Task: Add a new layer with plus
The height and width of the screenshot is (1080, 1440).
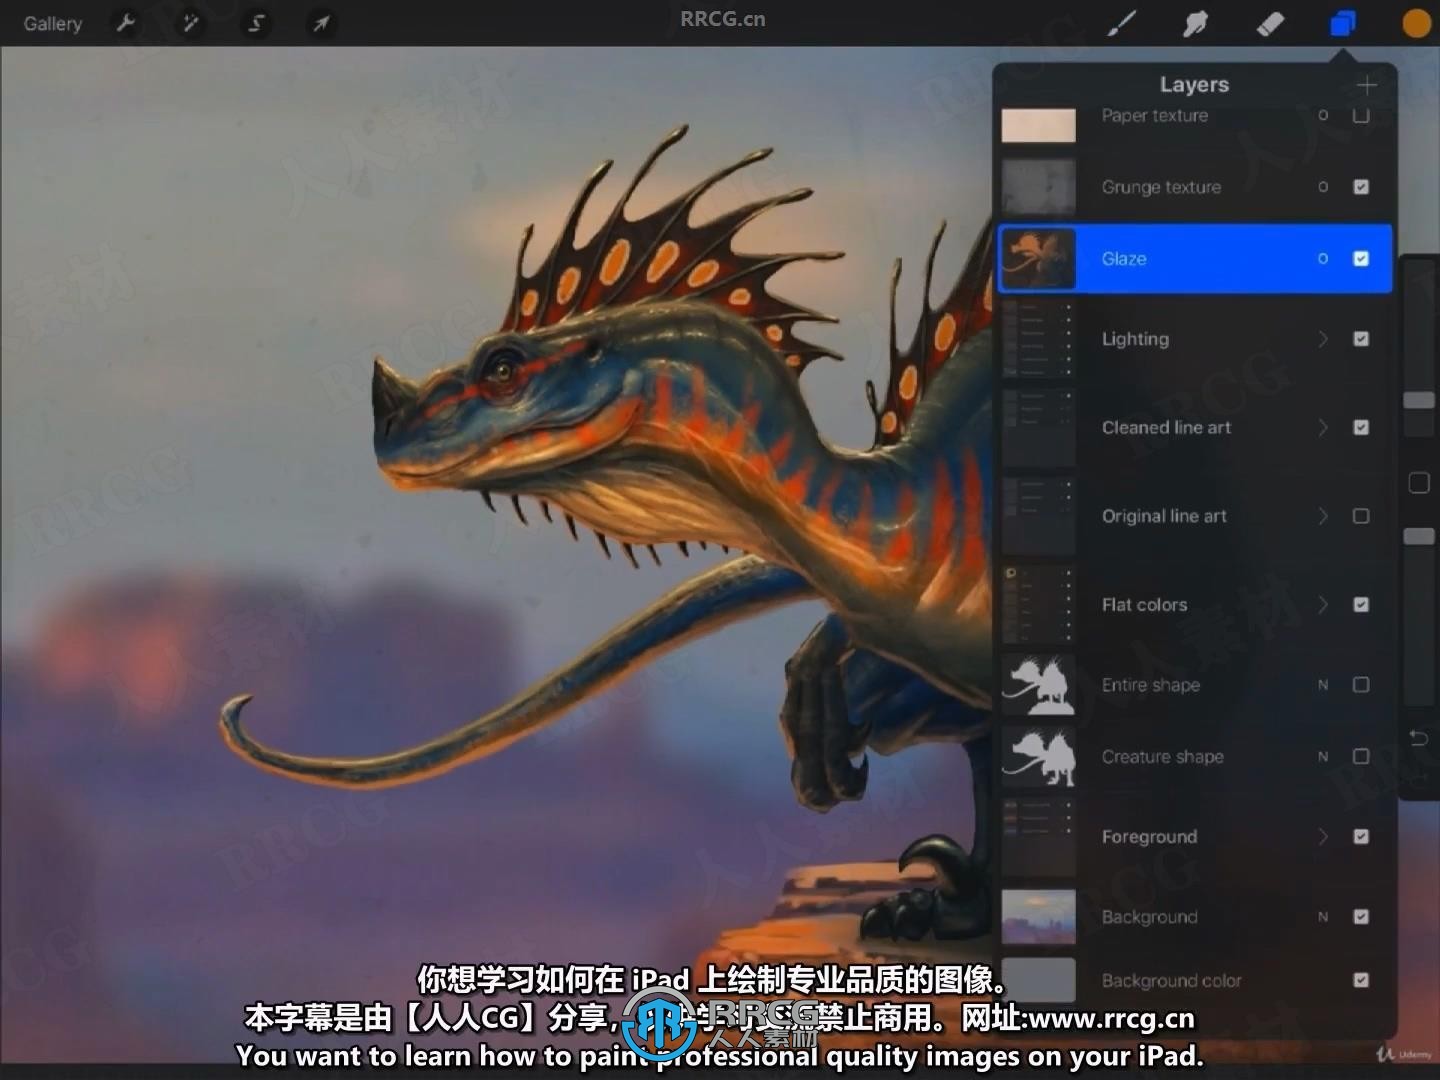Action: click(x=1367, y=85)
